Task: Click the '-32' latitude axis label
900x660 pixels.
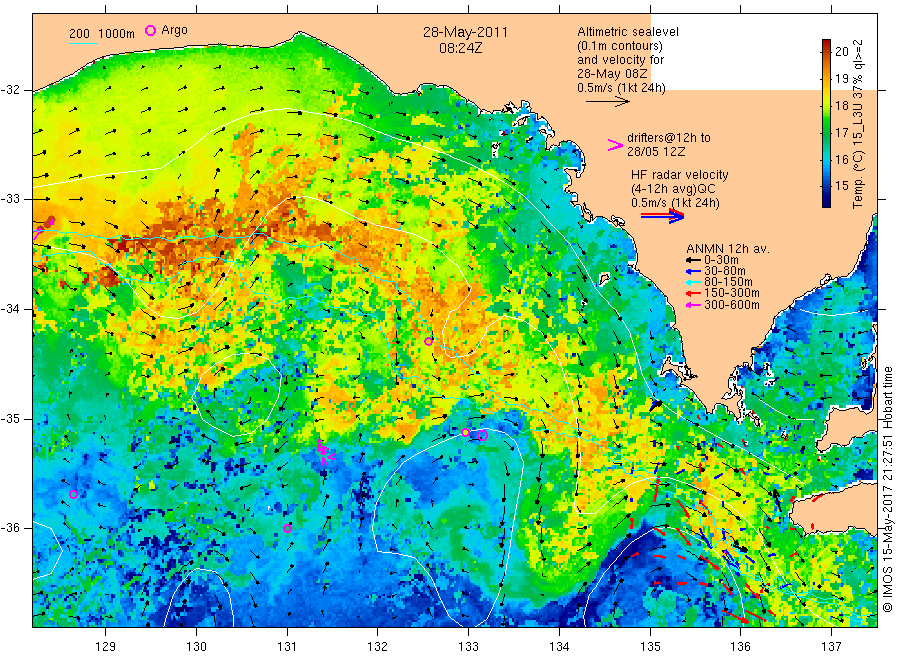Action: click(x=10, y=90)
